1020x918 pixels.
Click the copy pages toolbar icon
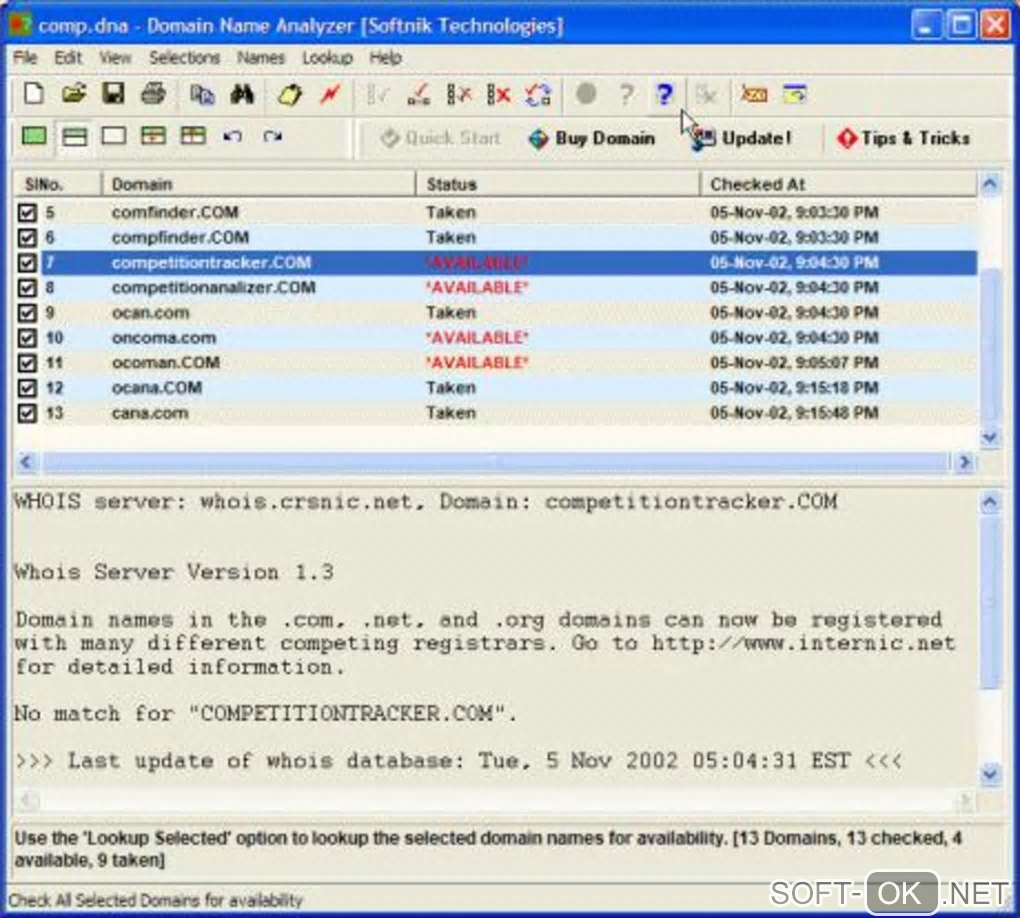click(x=202, y=95)
